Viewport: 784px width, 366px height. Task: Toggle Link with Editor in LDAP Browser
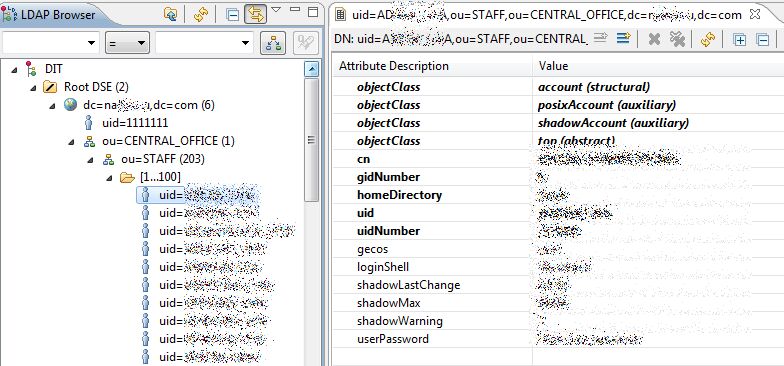[x=255, y=14]
